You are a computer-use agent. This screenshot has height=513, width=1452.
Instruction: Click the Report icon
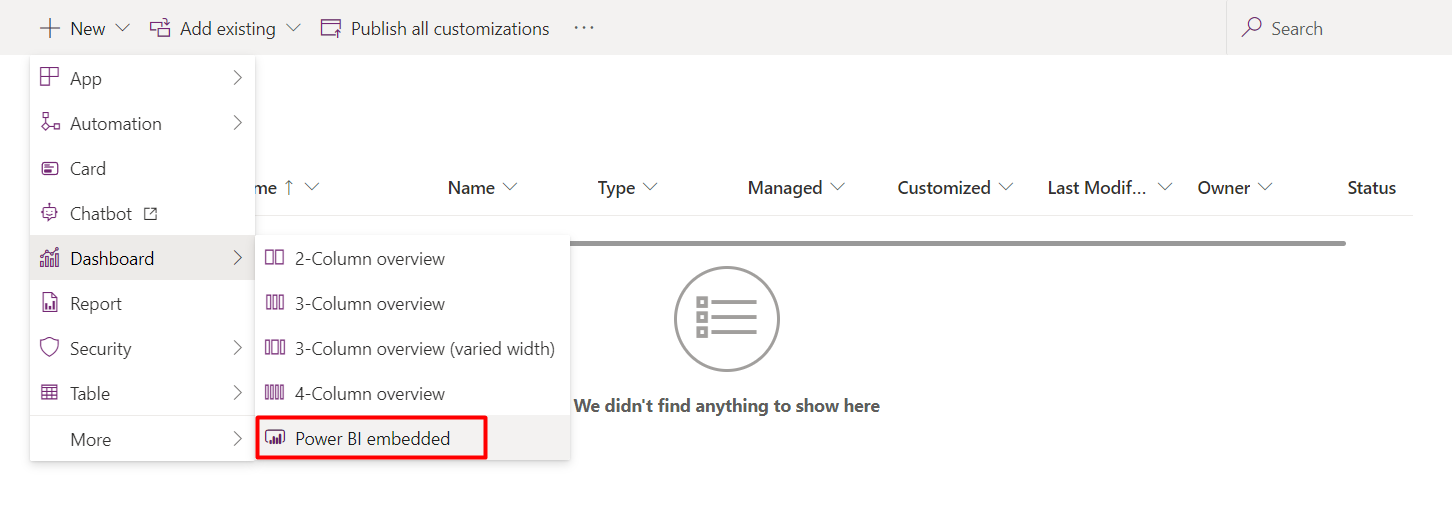pyautogui.click(x=49, y=303)
